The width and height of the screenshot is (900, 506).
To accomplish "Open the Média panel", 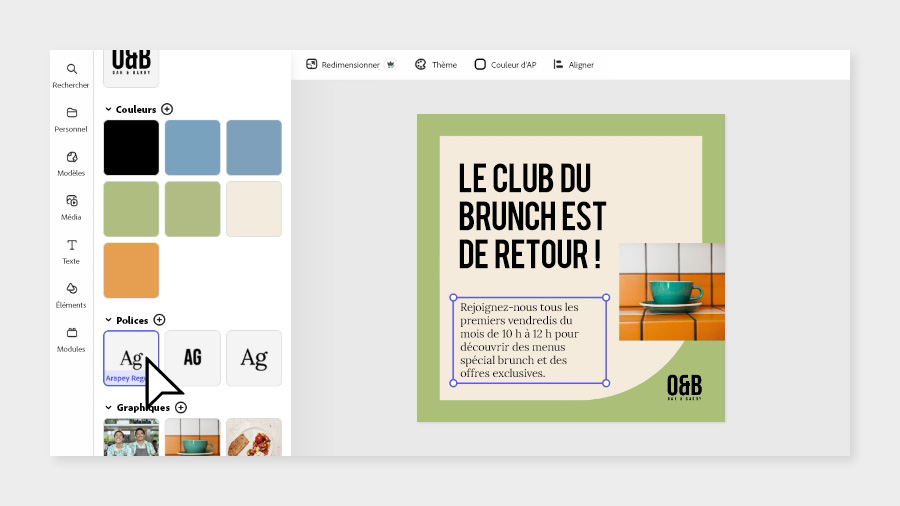I will [71, 208].
